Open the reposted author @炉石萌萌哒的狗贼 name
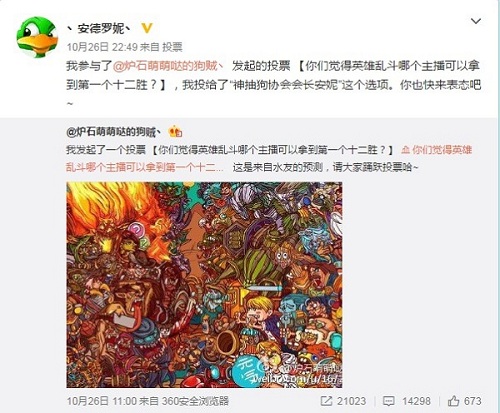The image size is (500, 413). pos(113,132)
